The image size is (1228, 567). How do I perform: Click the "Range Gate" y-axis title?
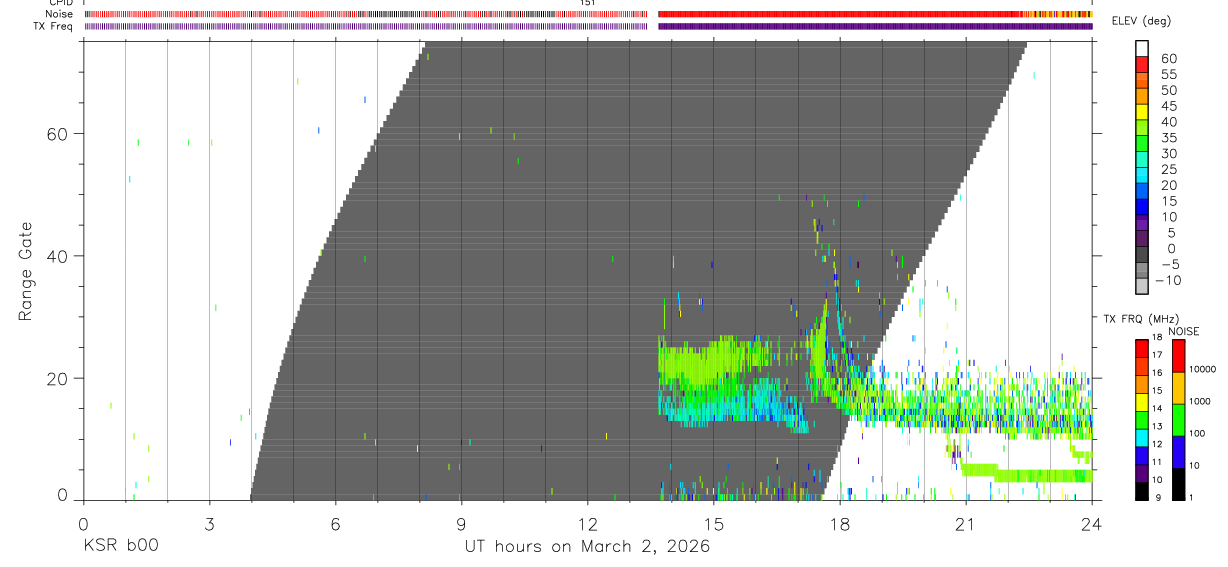tap(25, 272)
